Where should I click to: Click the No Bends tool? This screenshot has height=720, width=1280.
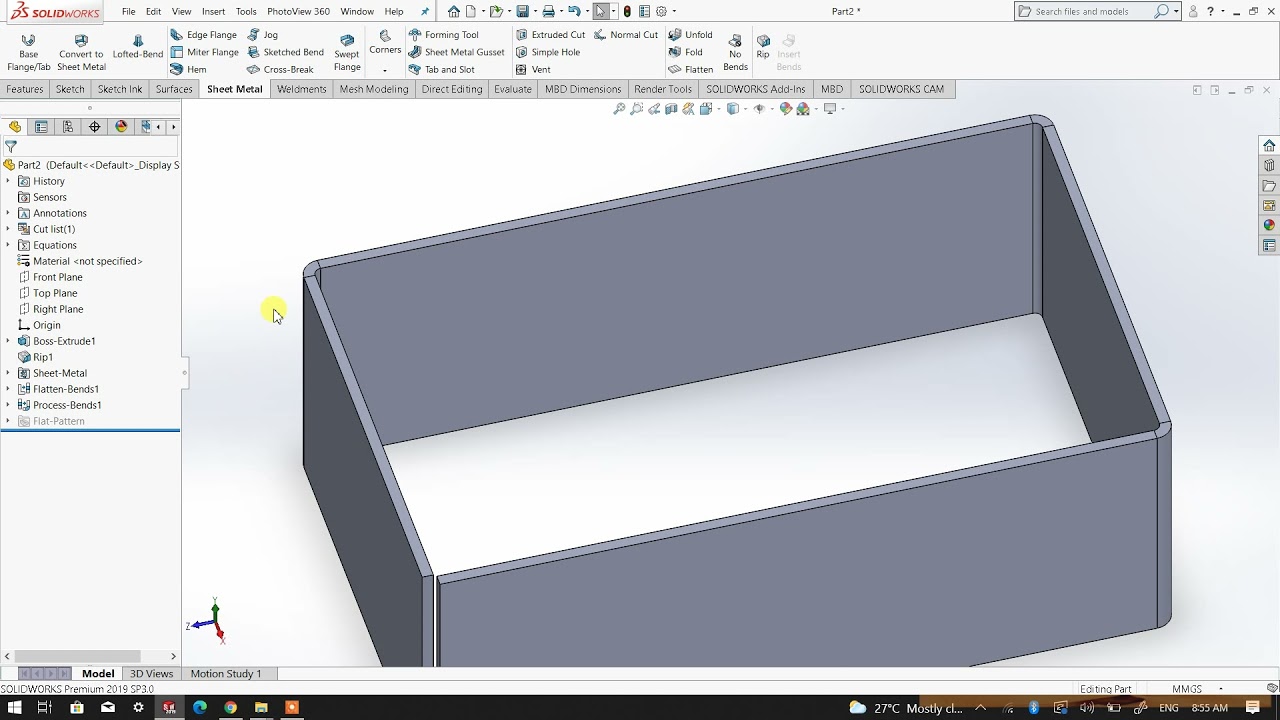point(735,53)
